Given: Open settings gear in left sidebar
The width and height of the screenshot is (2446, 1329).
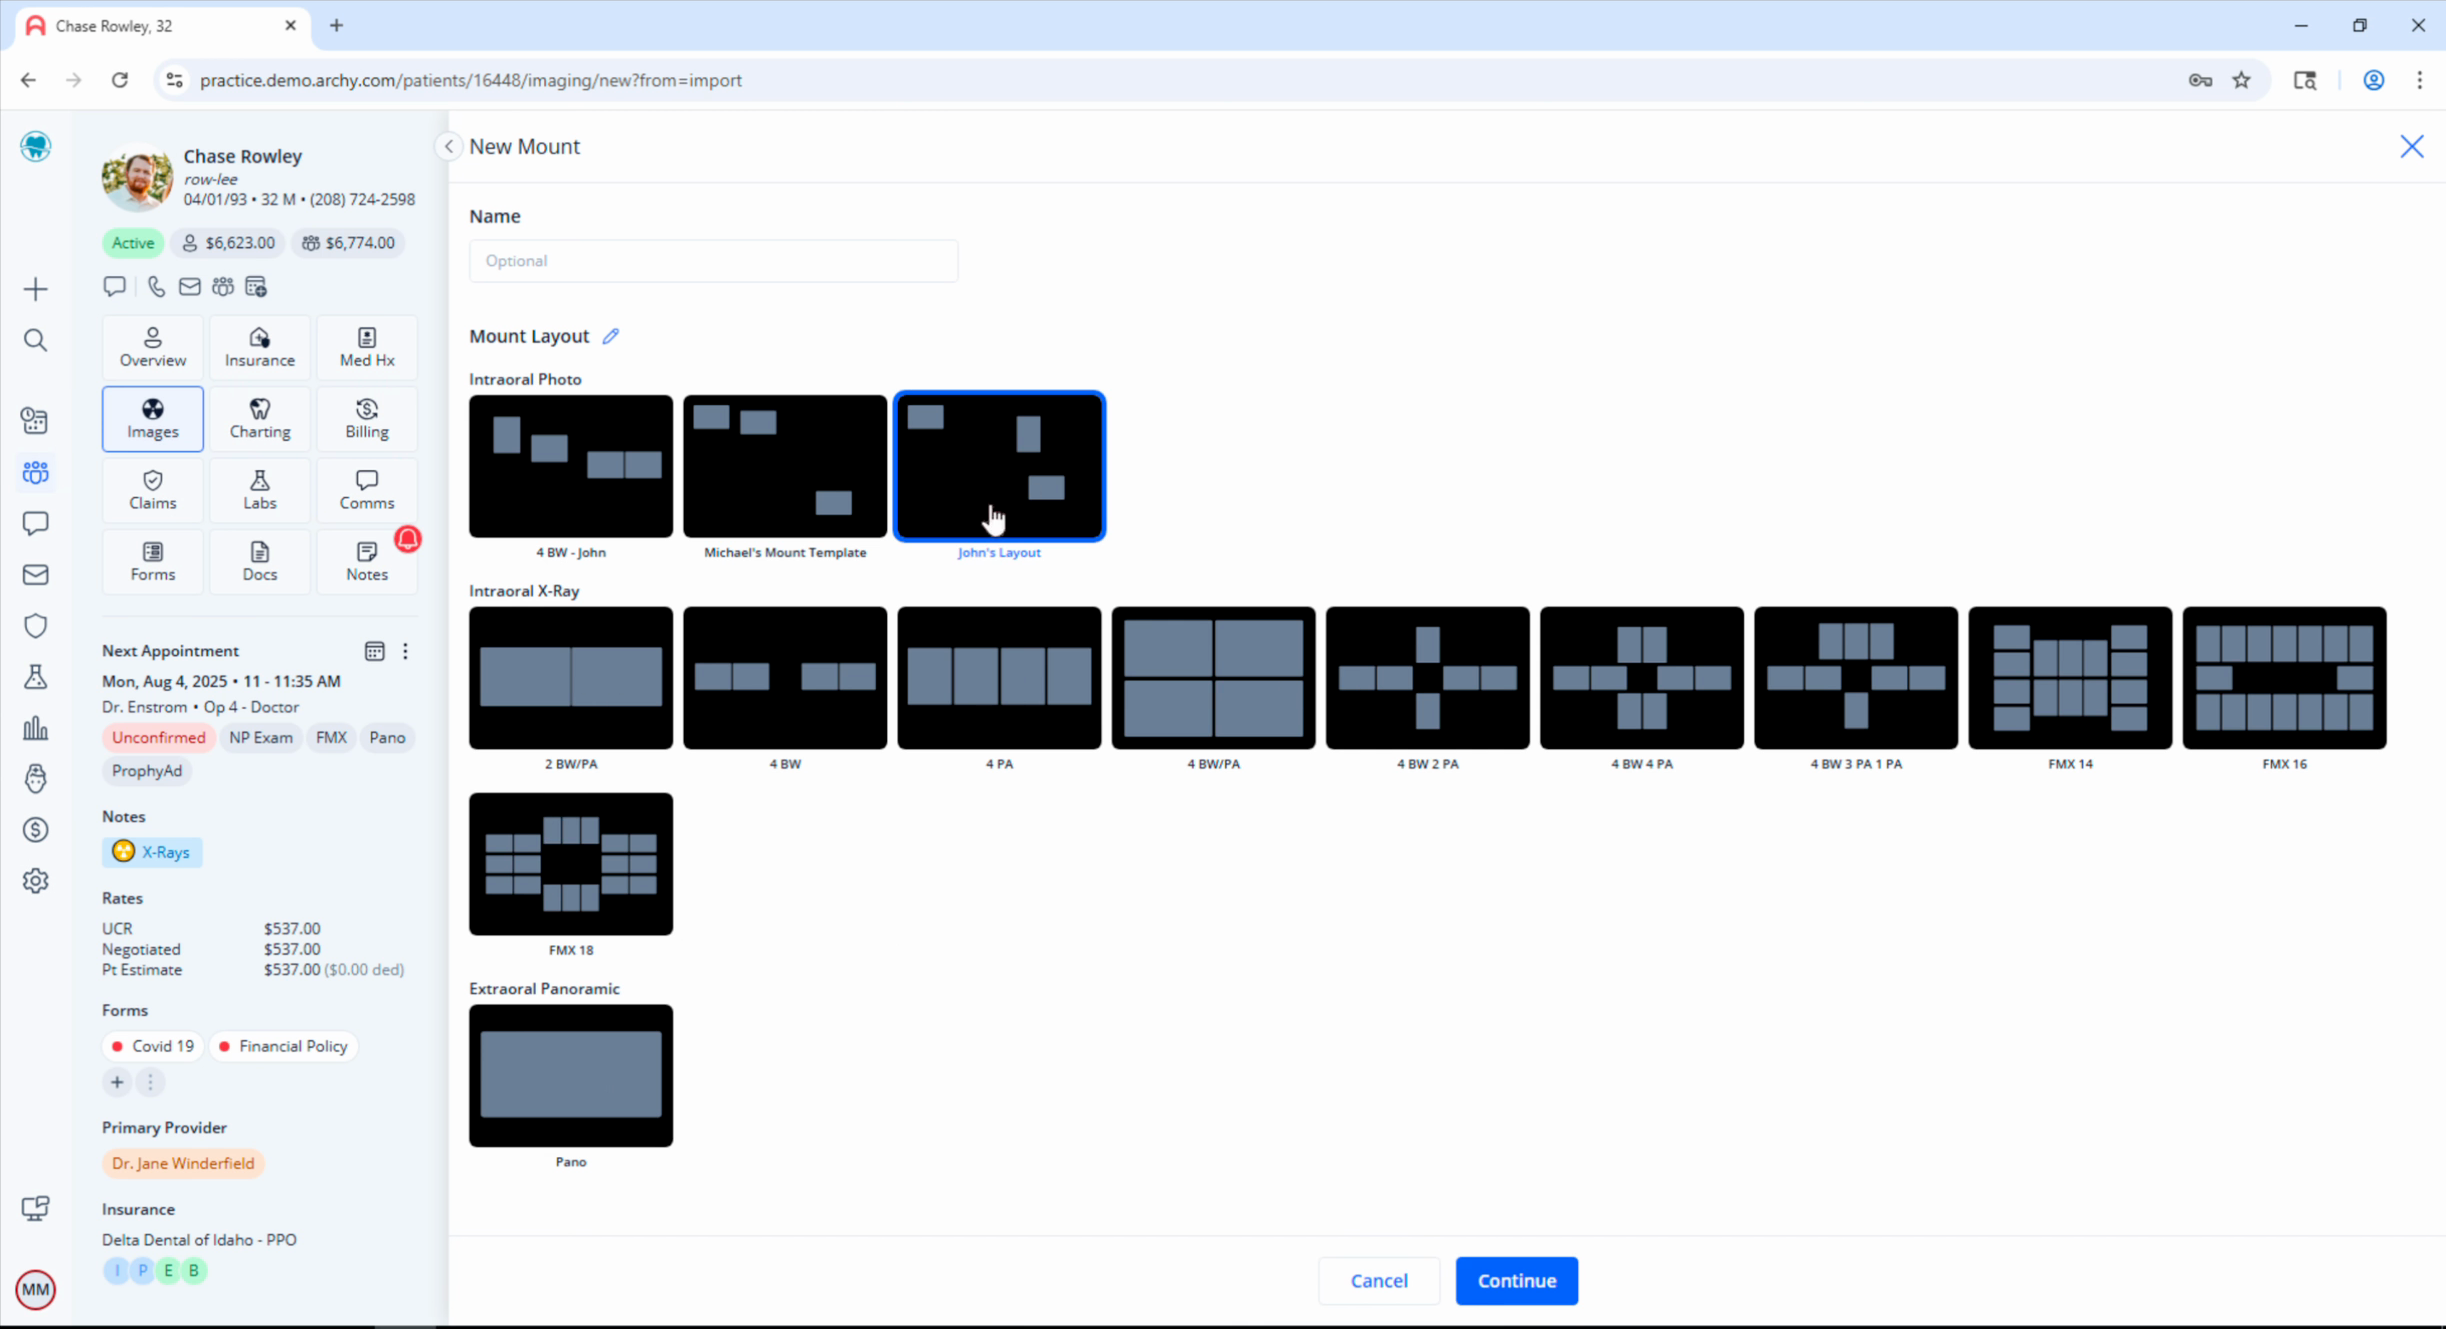Looking at the screenshot, I should point(36,881).
